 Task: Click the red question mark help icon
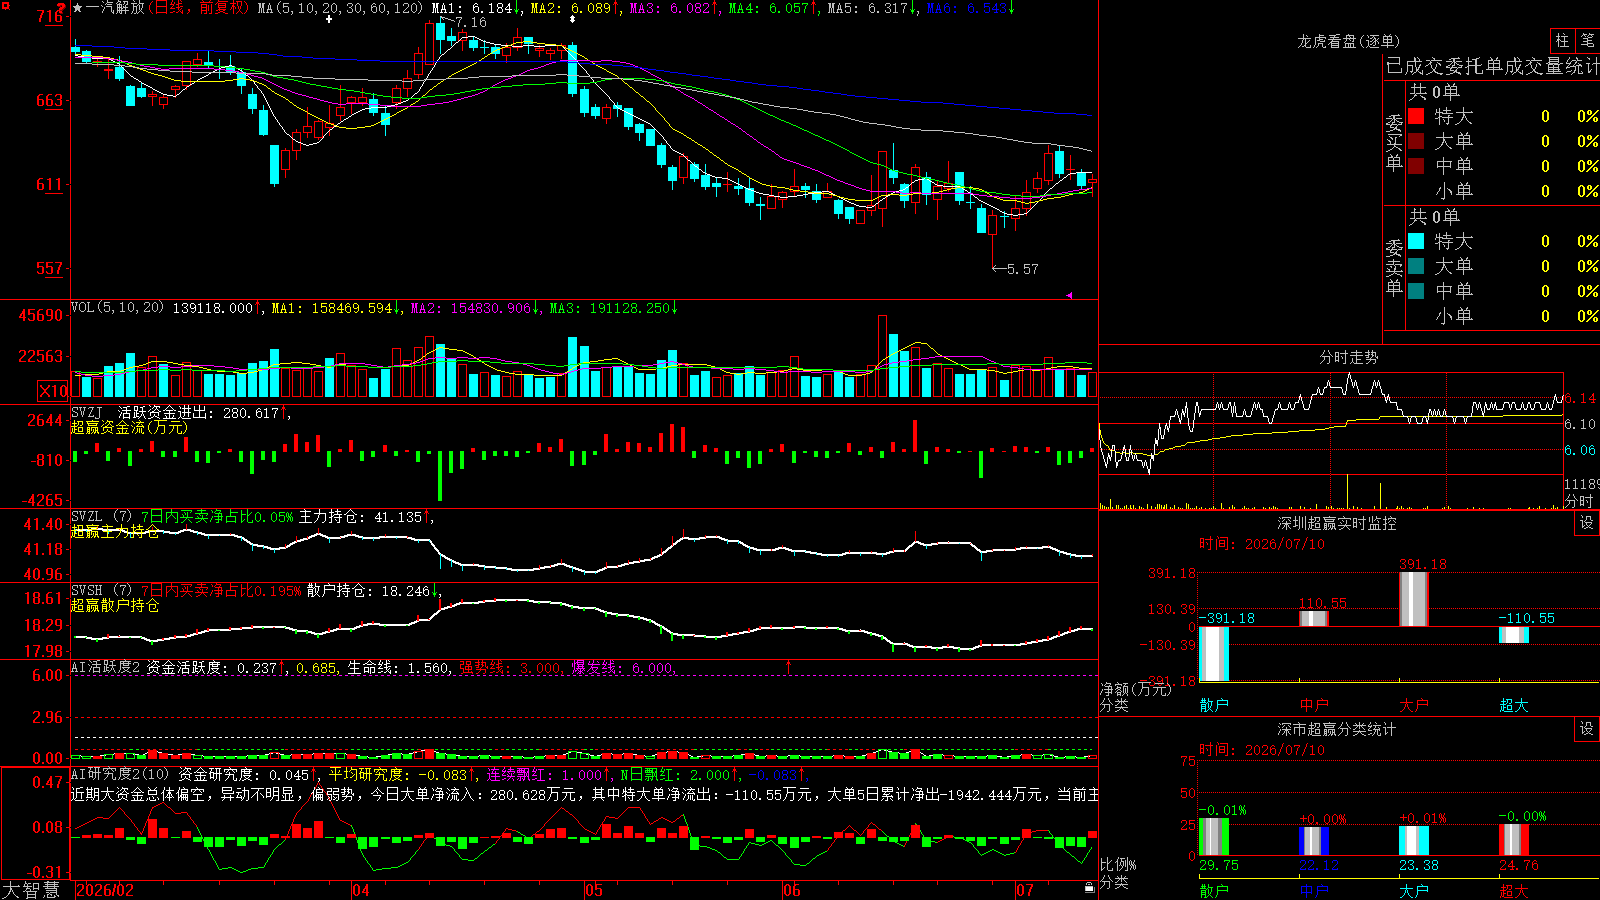click(63, 8)
